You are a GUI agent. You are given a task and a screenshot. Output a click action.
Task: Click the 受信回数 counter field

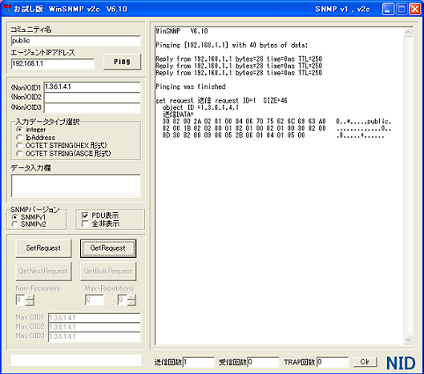coord(263,362)
